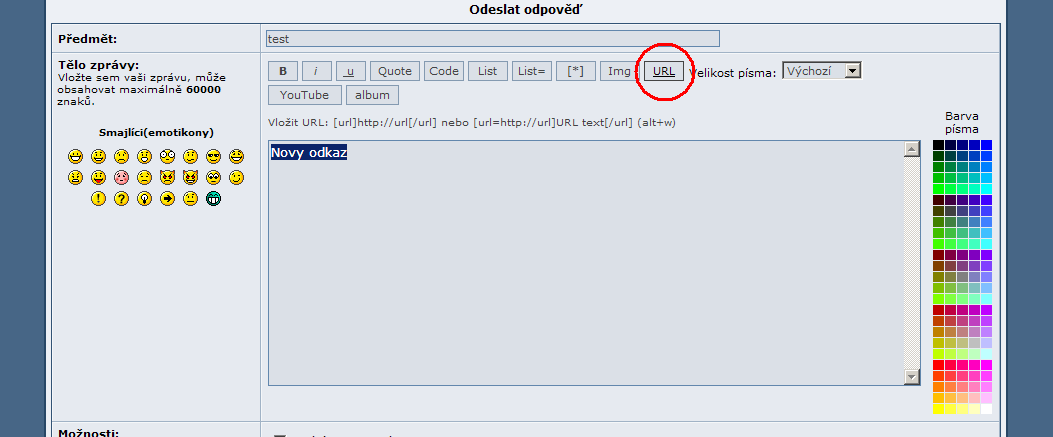
Task: Insert the black arrow emoticon
Action: pyautogui.click(x=167, y=198)
